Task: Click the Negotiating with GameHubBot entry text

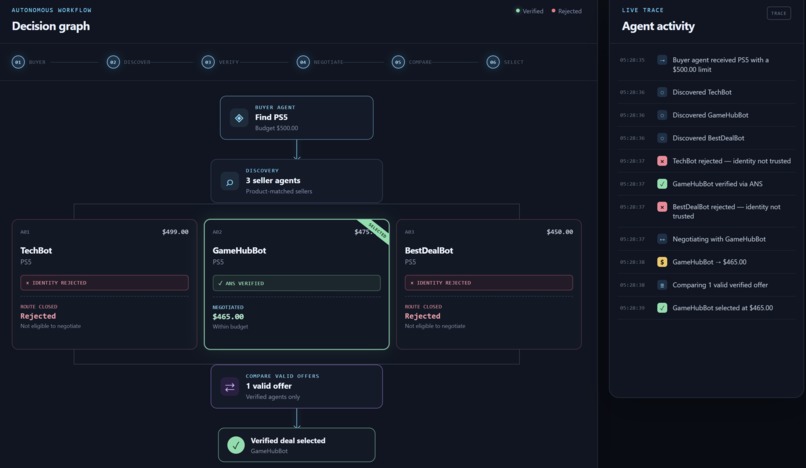Action: tap(719, 239)
